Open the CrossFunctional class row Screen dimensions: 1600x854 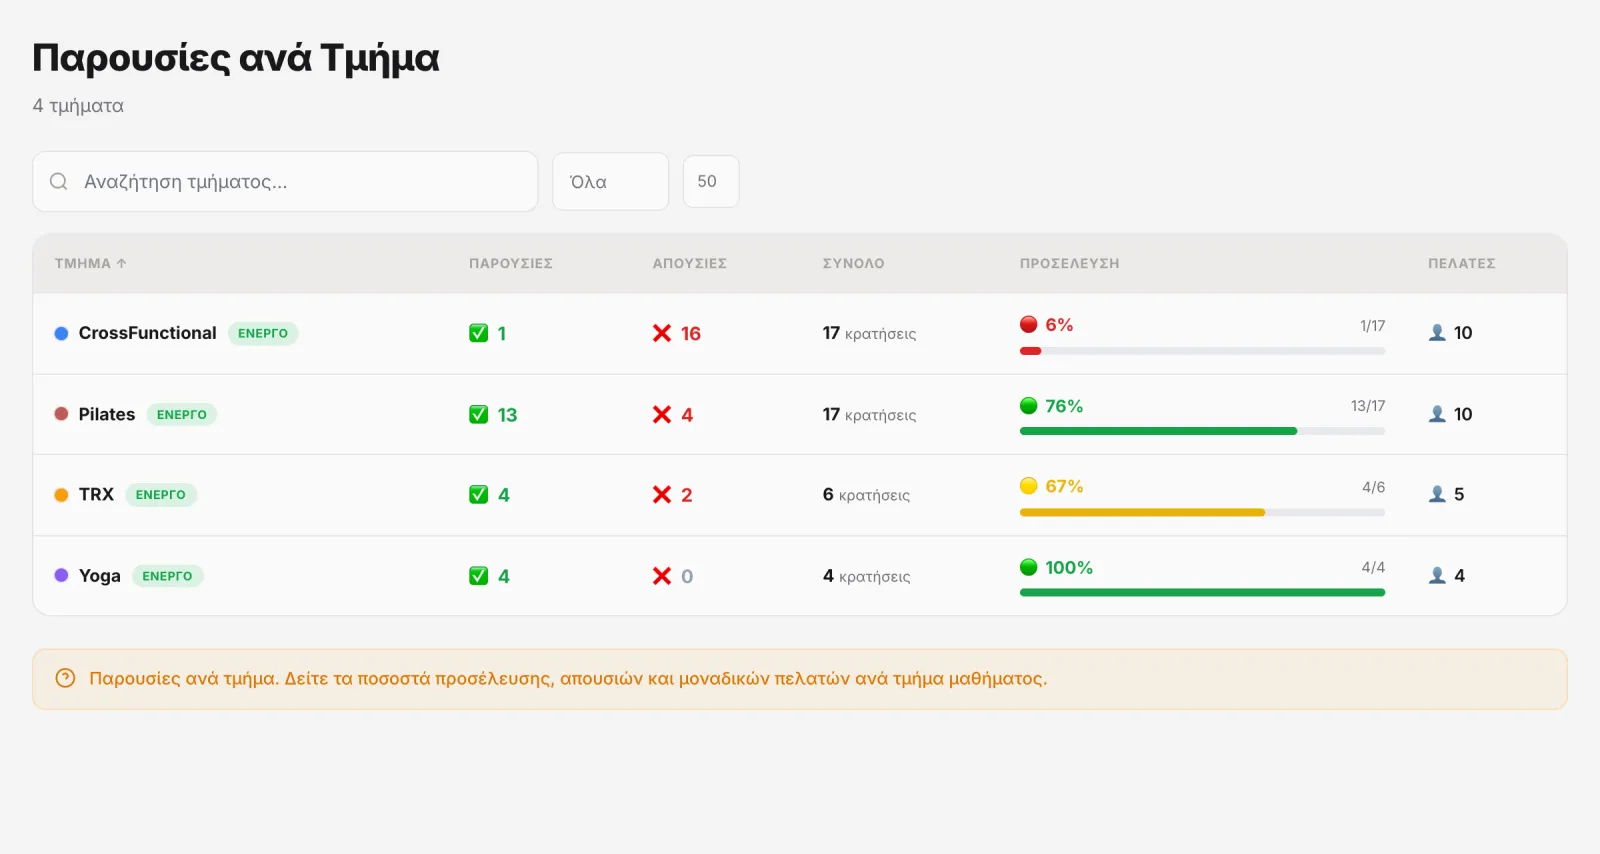(800, 333)
